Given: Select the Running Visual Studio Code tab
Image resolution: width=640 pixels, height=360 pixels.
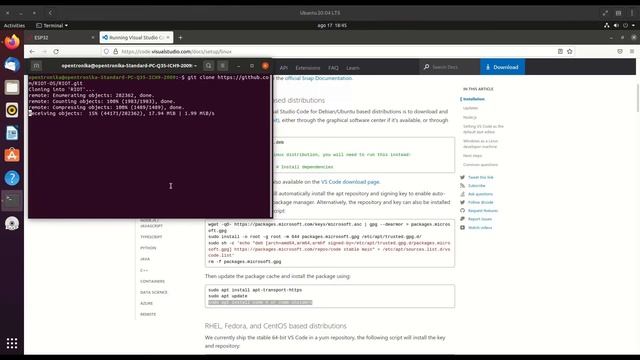Looking at the screenshot, I should [136, 38].
